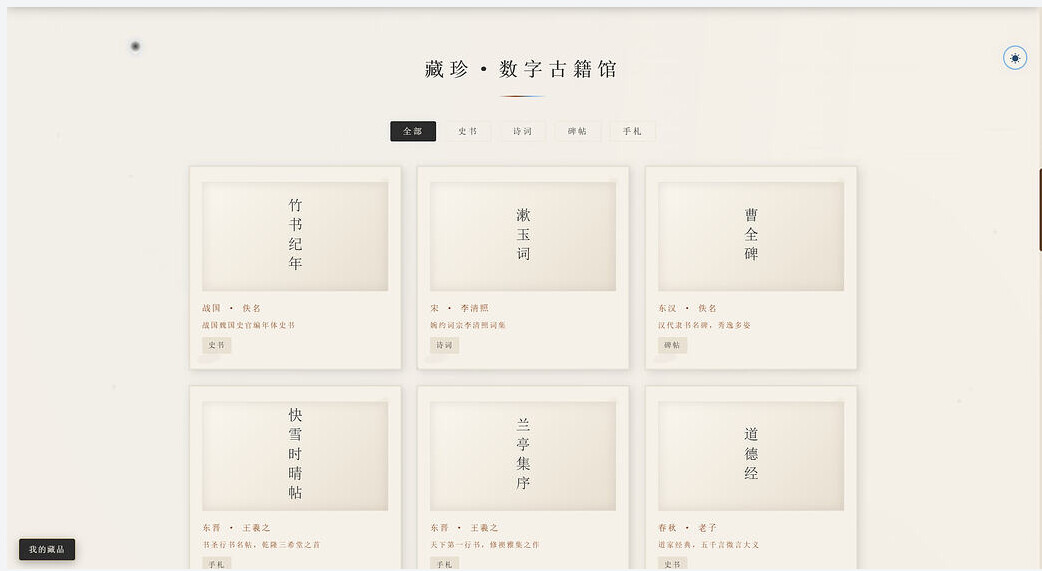The width and height of the screenshot is (1042, 571).
Task: Click the 史书 tag on 竹书纪年 card
Action: 217,345
